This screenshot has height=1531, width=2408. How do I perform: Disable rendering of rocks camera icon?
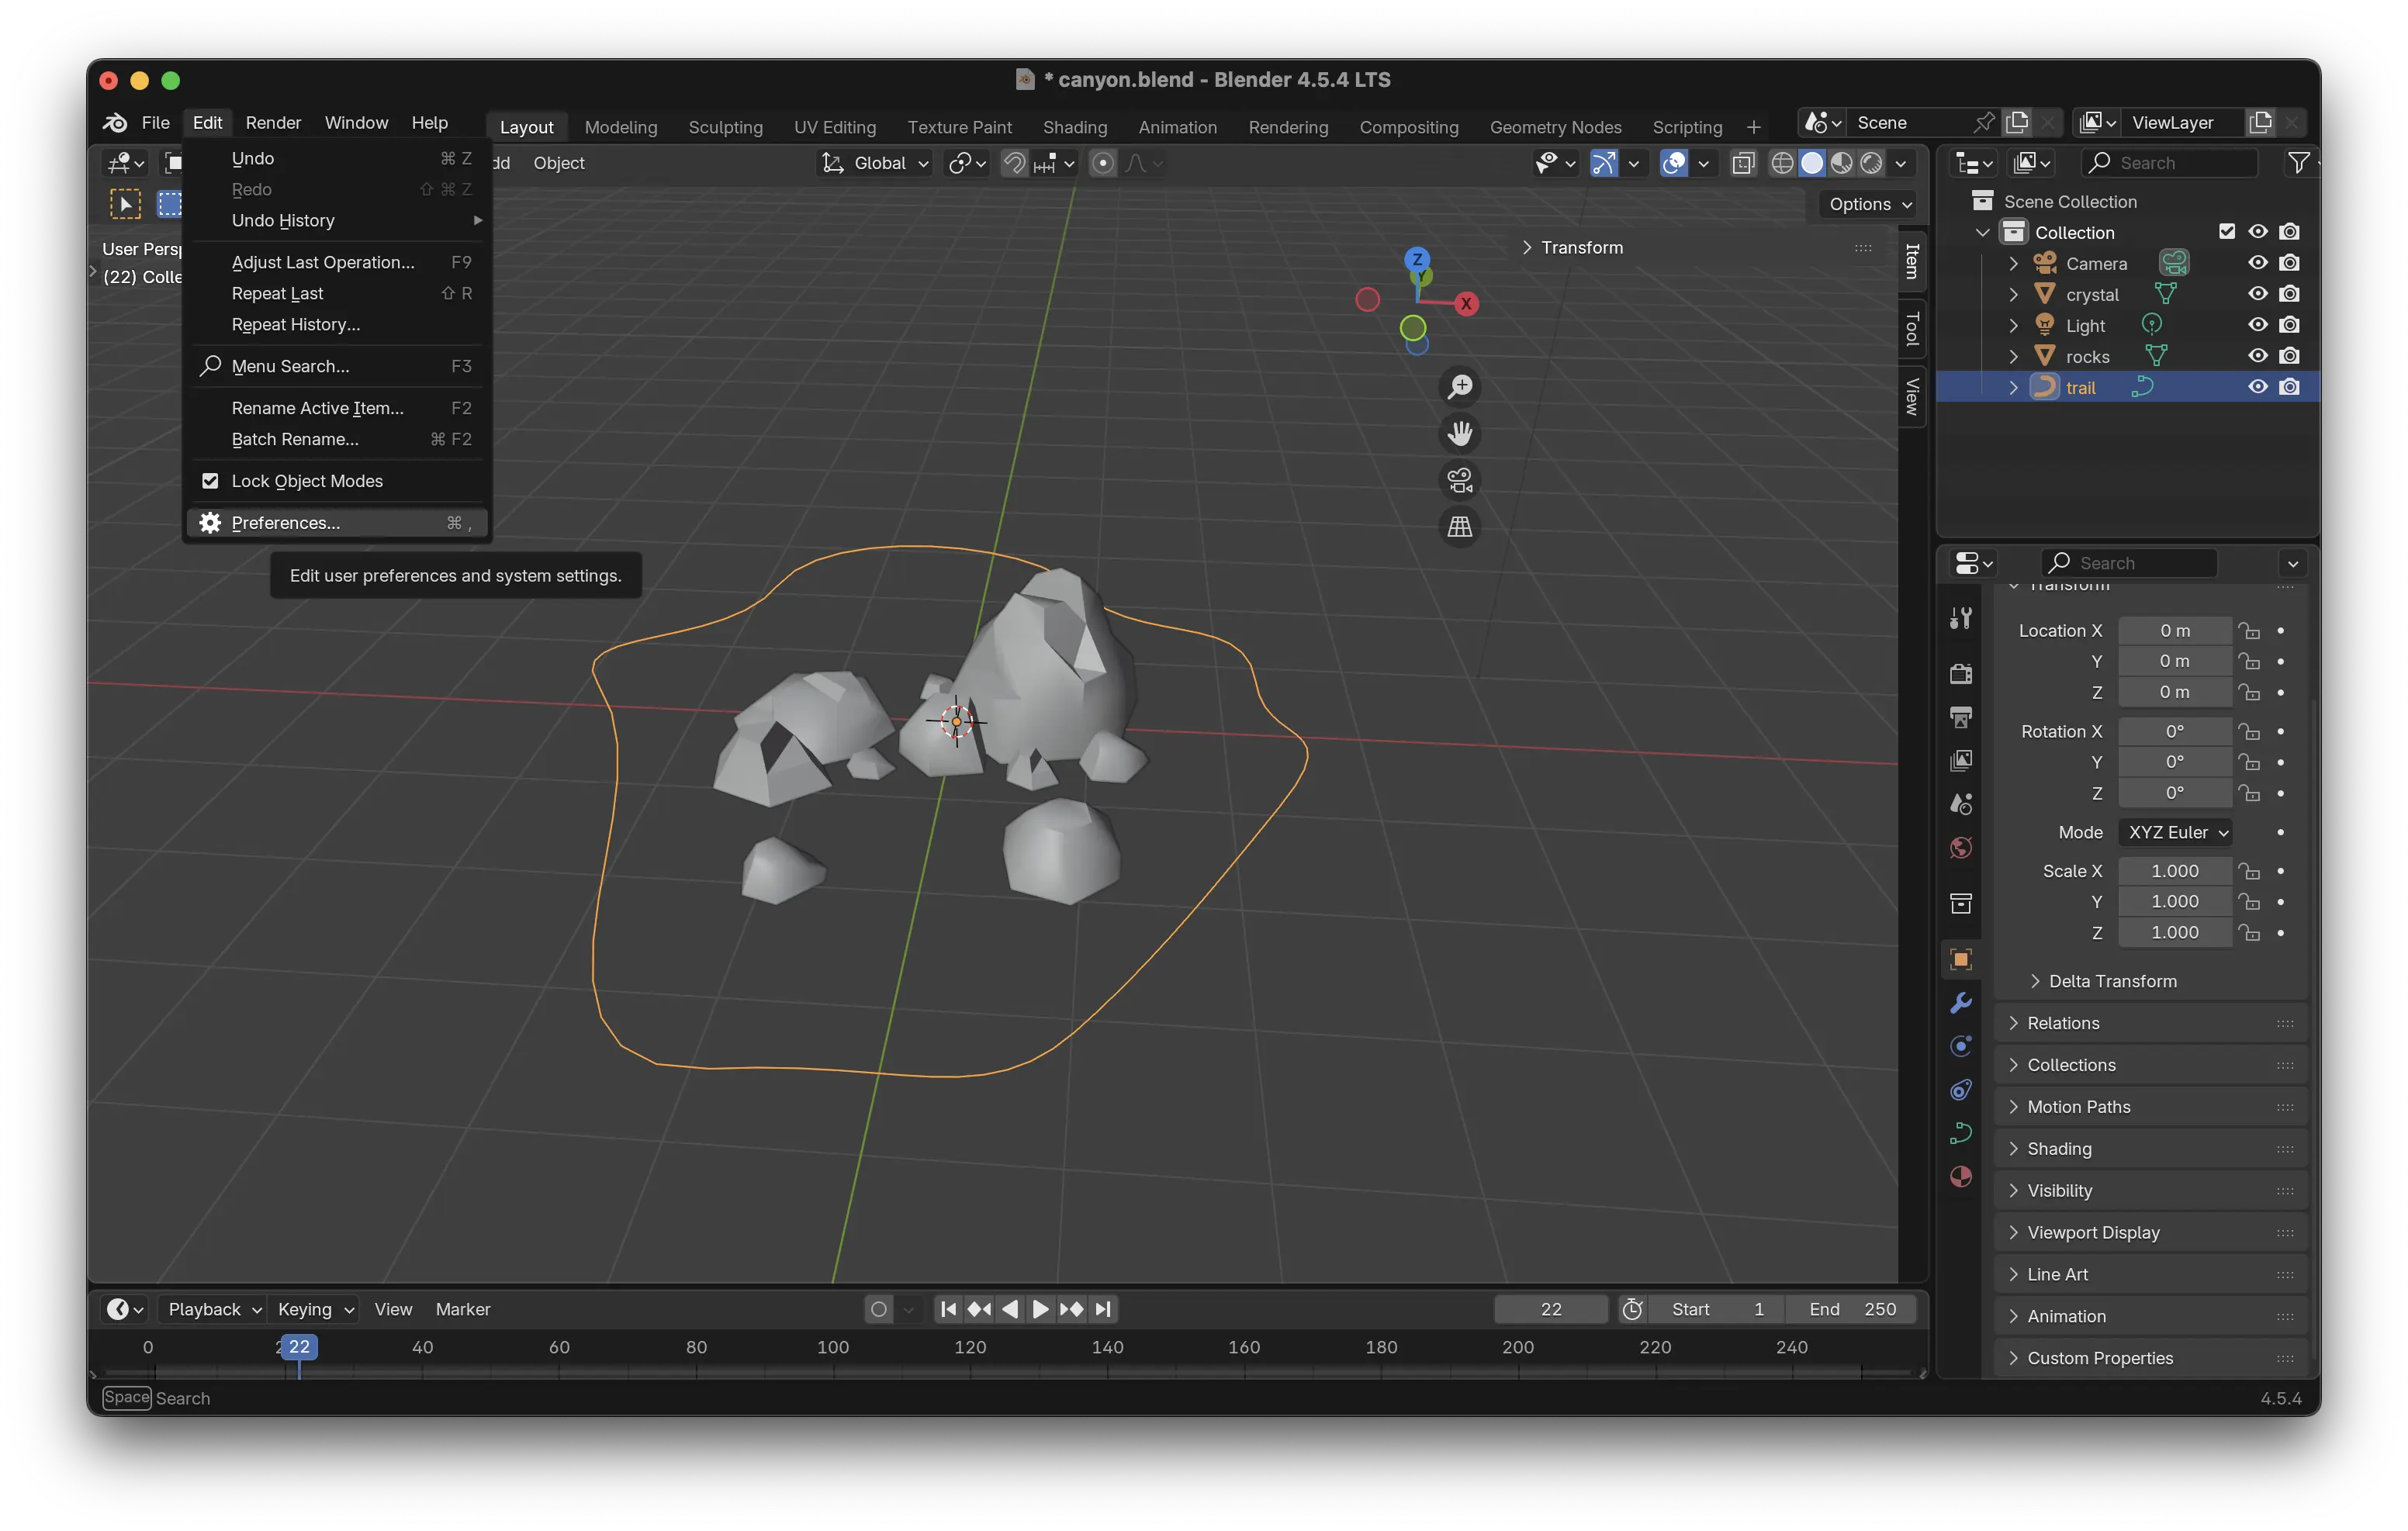[2289, 356]
